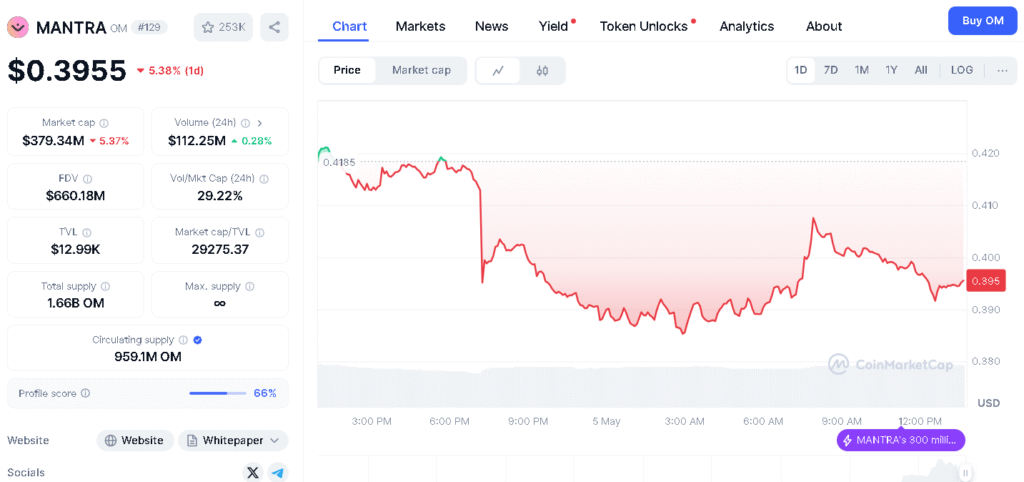
Task: Click the 0.395 current price label
Action: tap(987, 281)
